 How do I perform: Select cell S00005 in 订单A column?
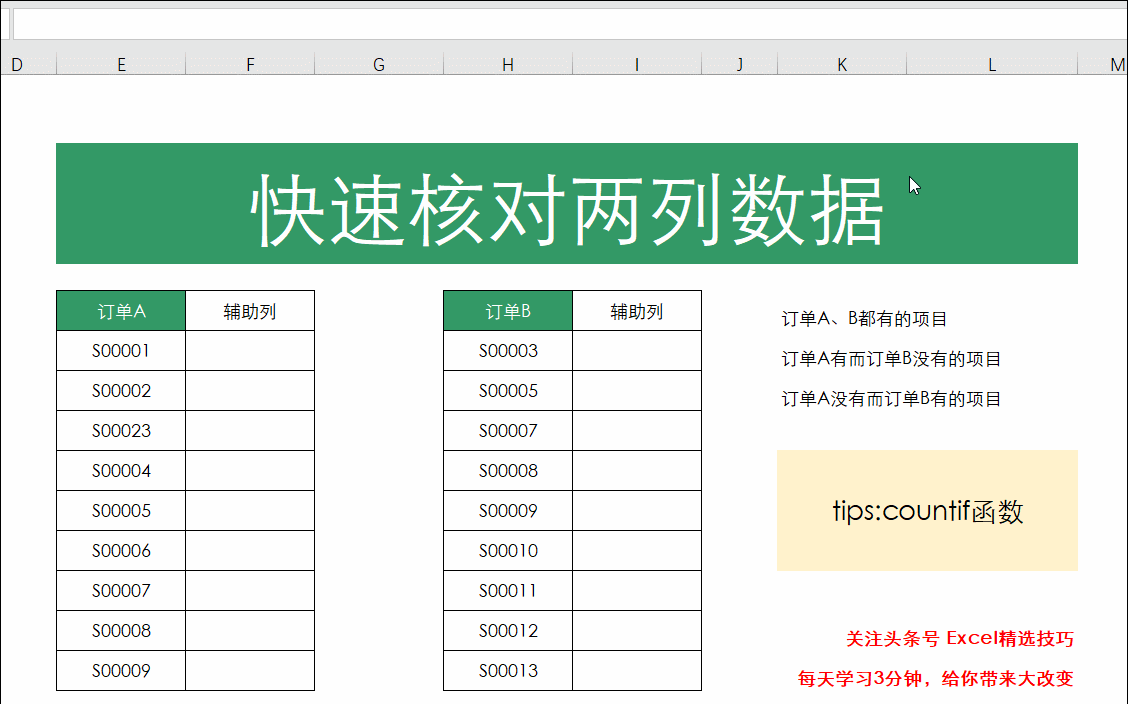click(x=121, y=511)
